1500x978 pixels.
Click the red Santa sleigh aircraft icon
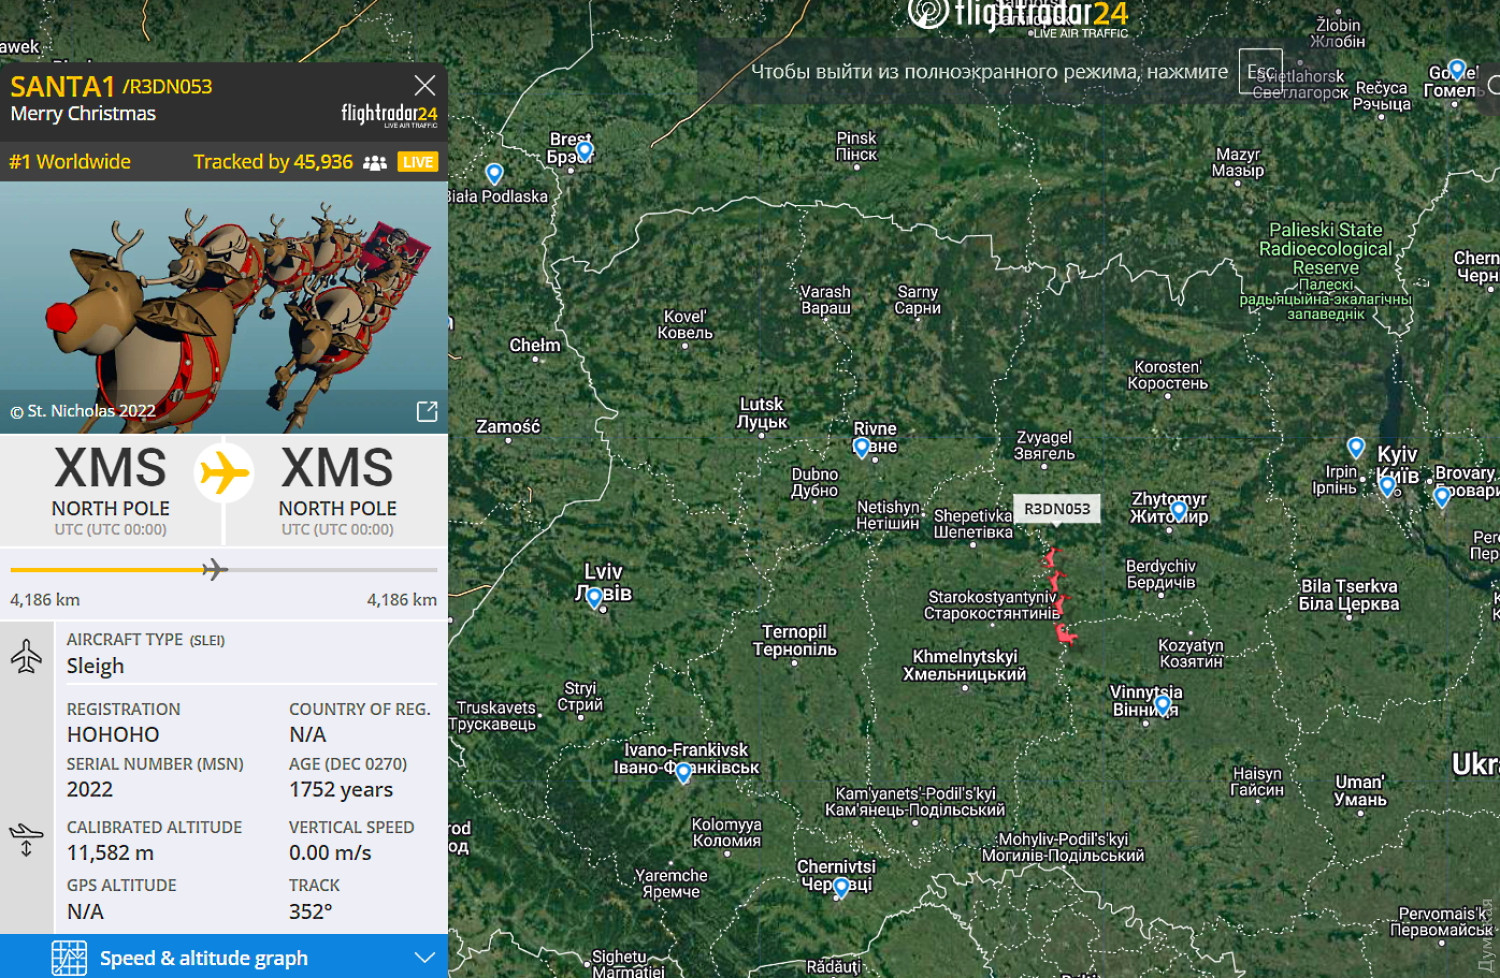[x=1065, y=633]
